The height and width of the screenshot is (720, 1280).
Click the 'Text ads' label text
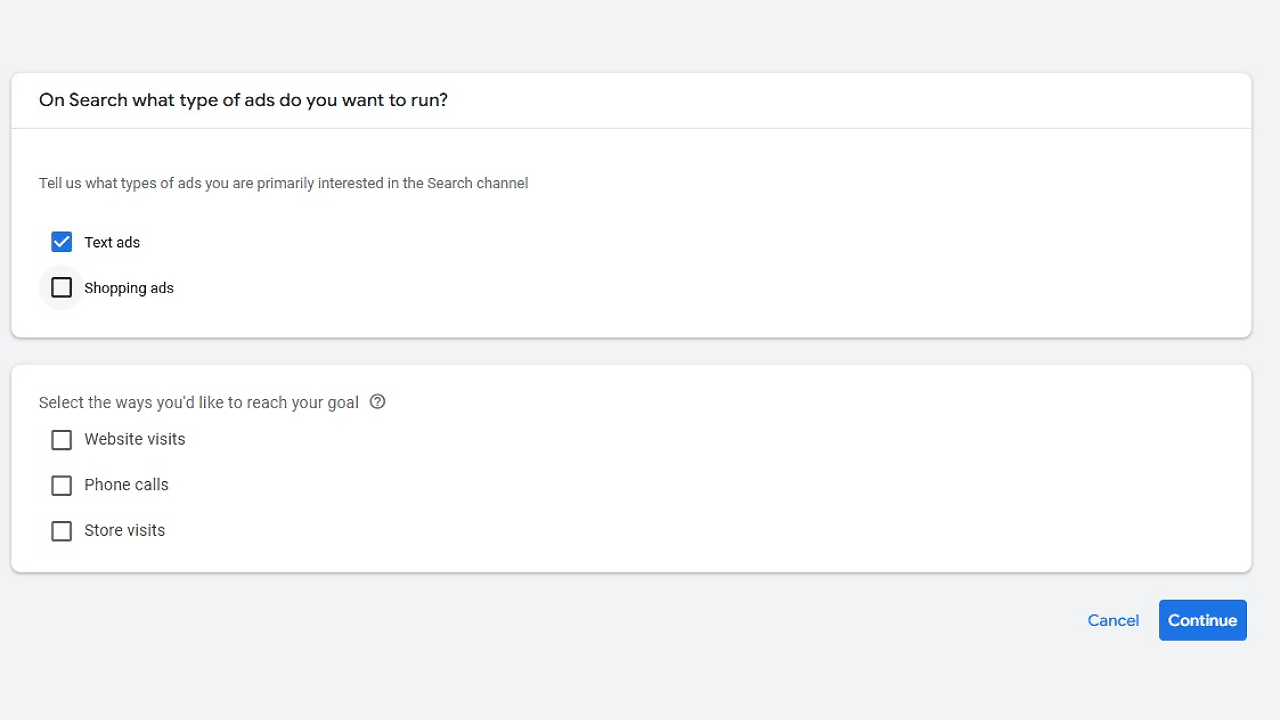tap(112, 242)
